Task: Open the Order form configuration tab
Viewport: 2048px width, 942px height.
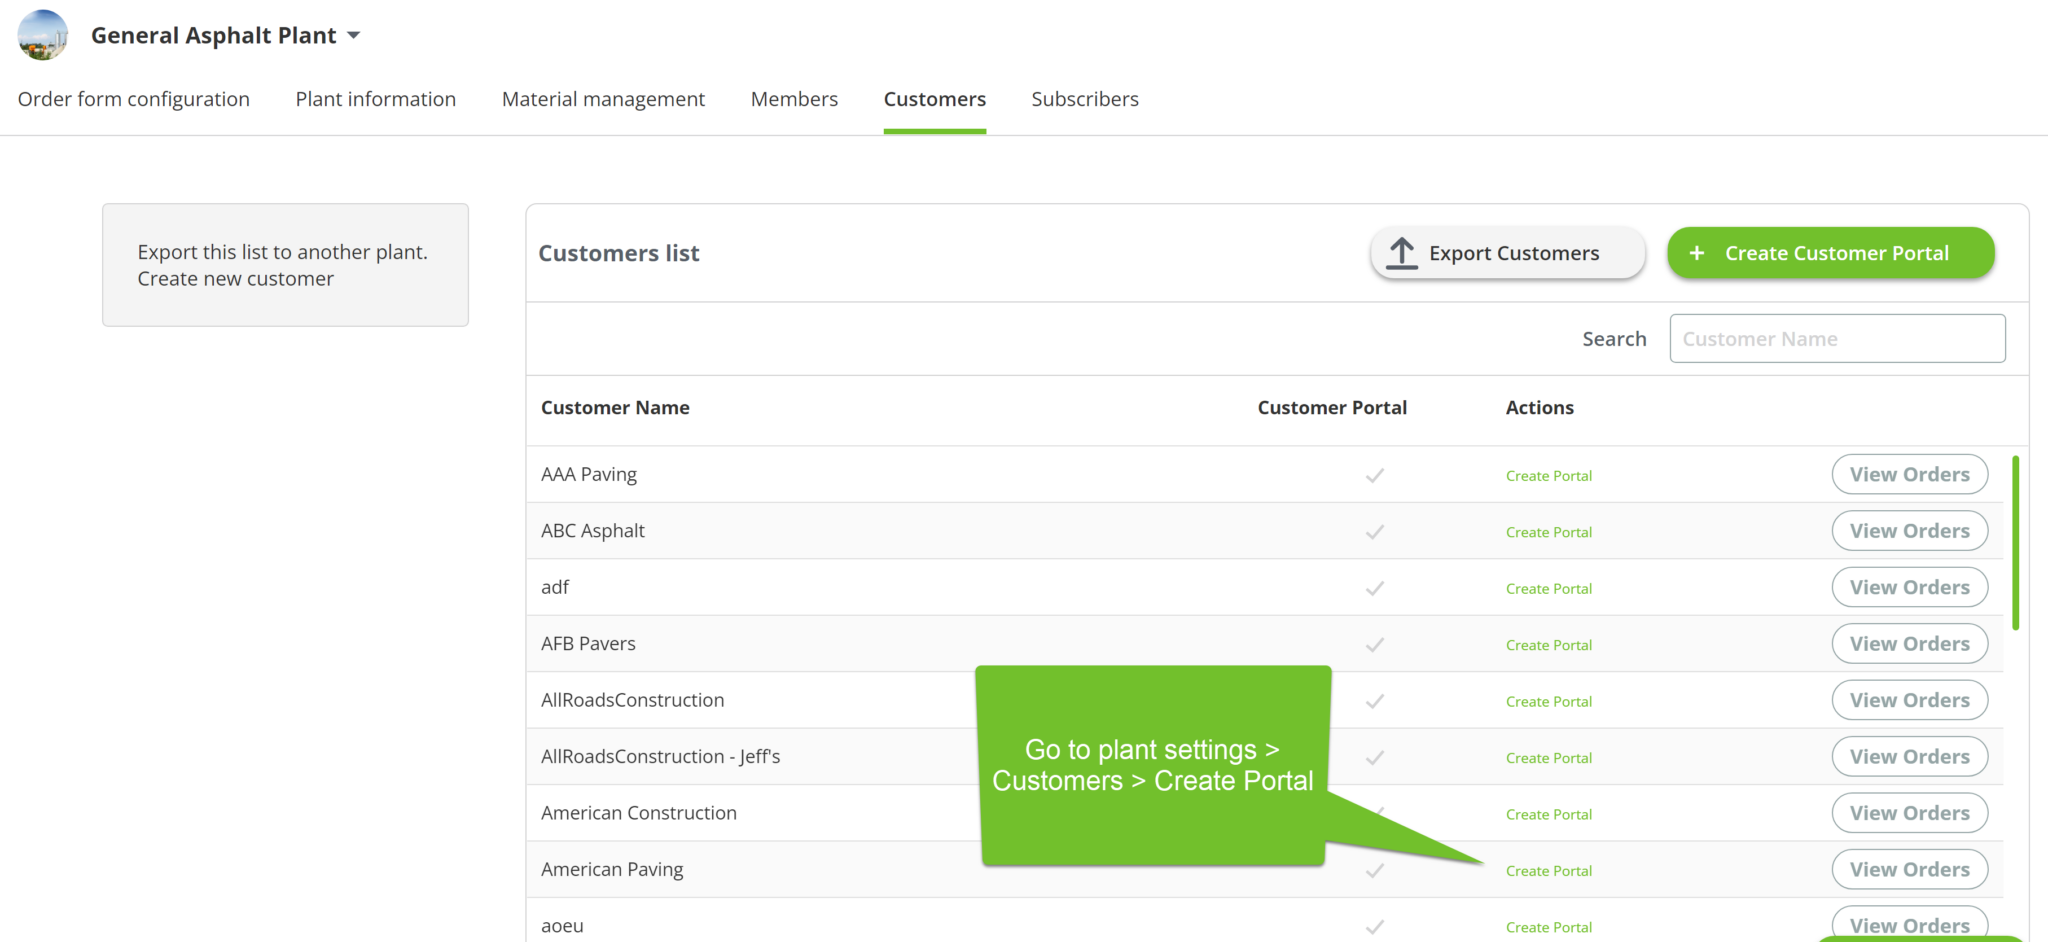Action: (133, 98)
